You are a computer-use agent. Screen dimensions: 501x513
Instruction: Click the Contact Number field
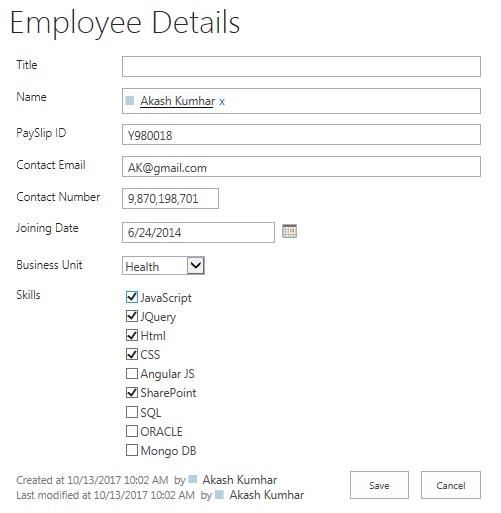tap(170, 198)
